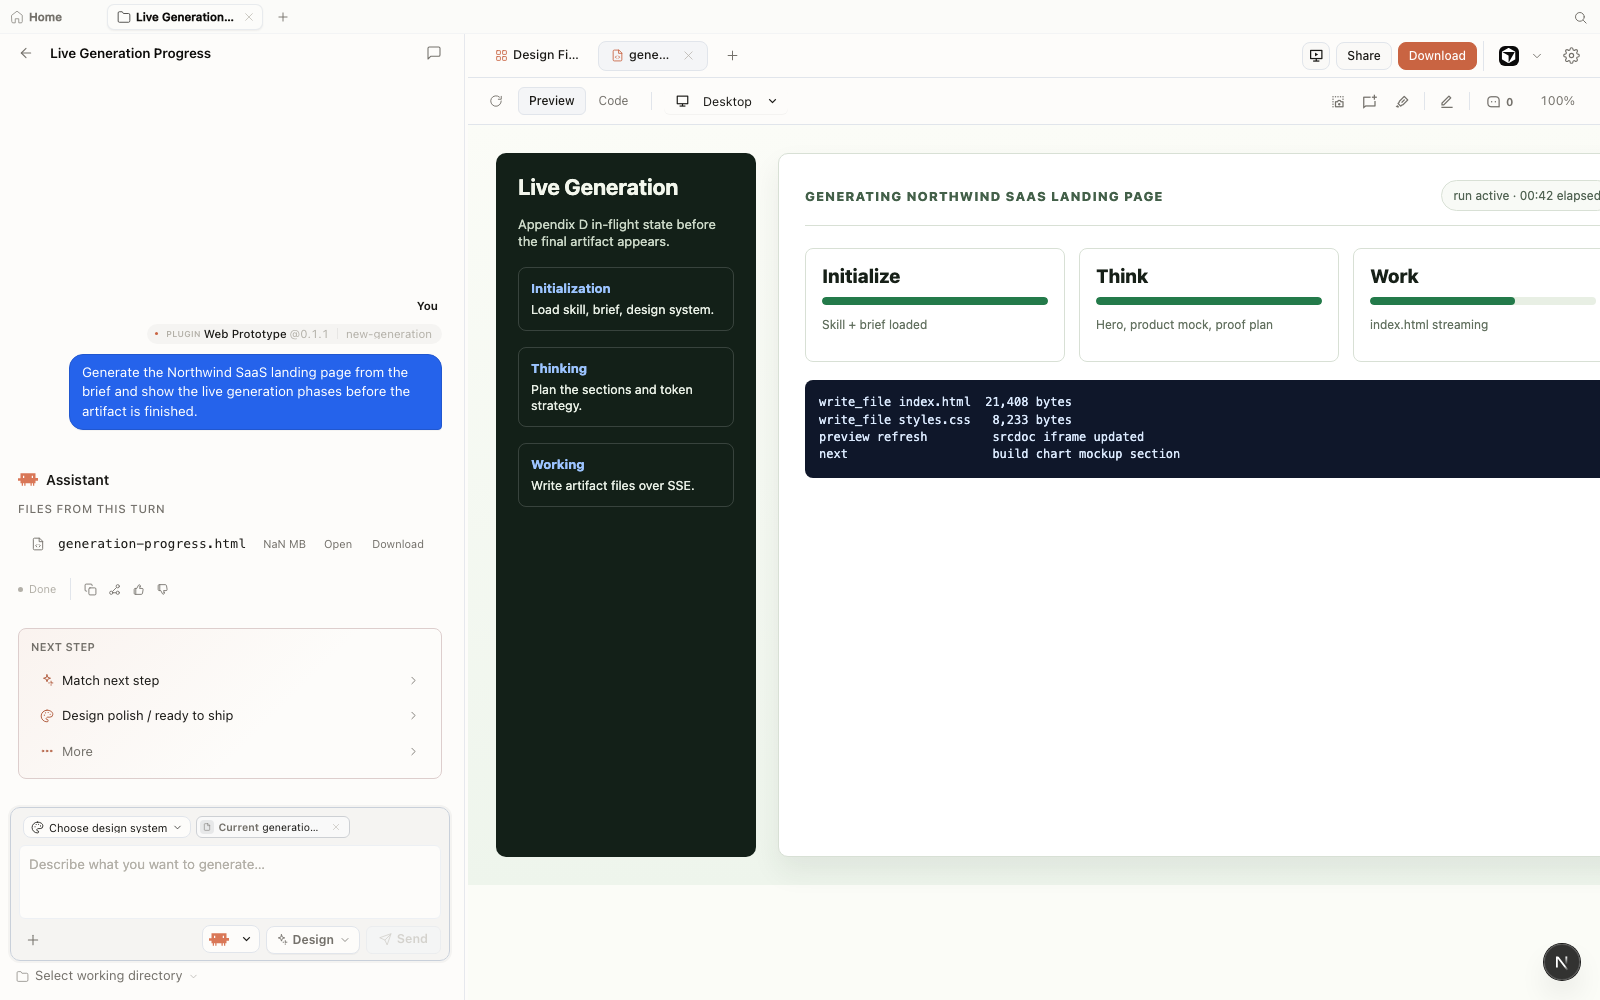Viewport: 1600px width, 1000px height.
Task: Click the Thinking card in sidebar
Action: pyautogui.click(x=626, y=387)
